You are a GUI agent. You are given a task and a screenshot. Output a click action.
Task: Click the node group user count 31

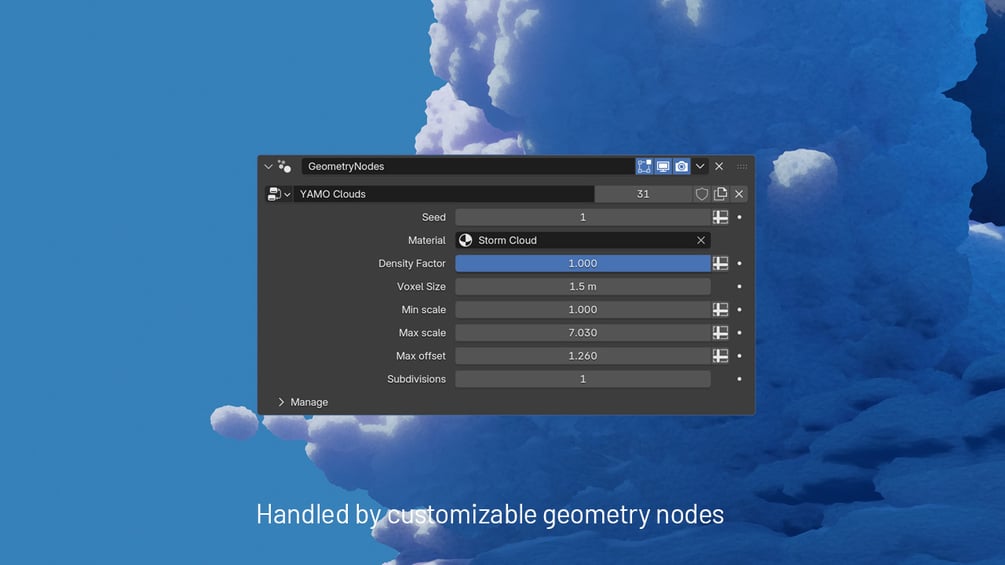tap(643, 194)
